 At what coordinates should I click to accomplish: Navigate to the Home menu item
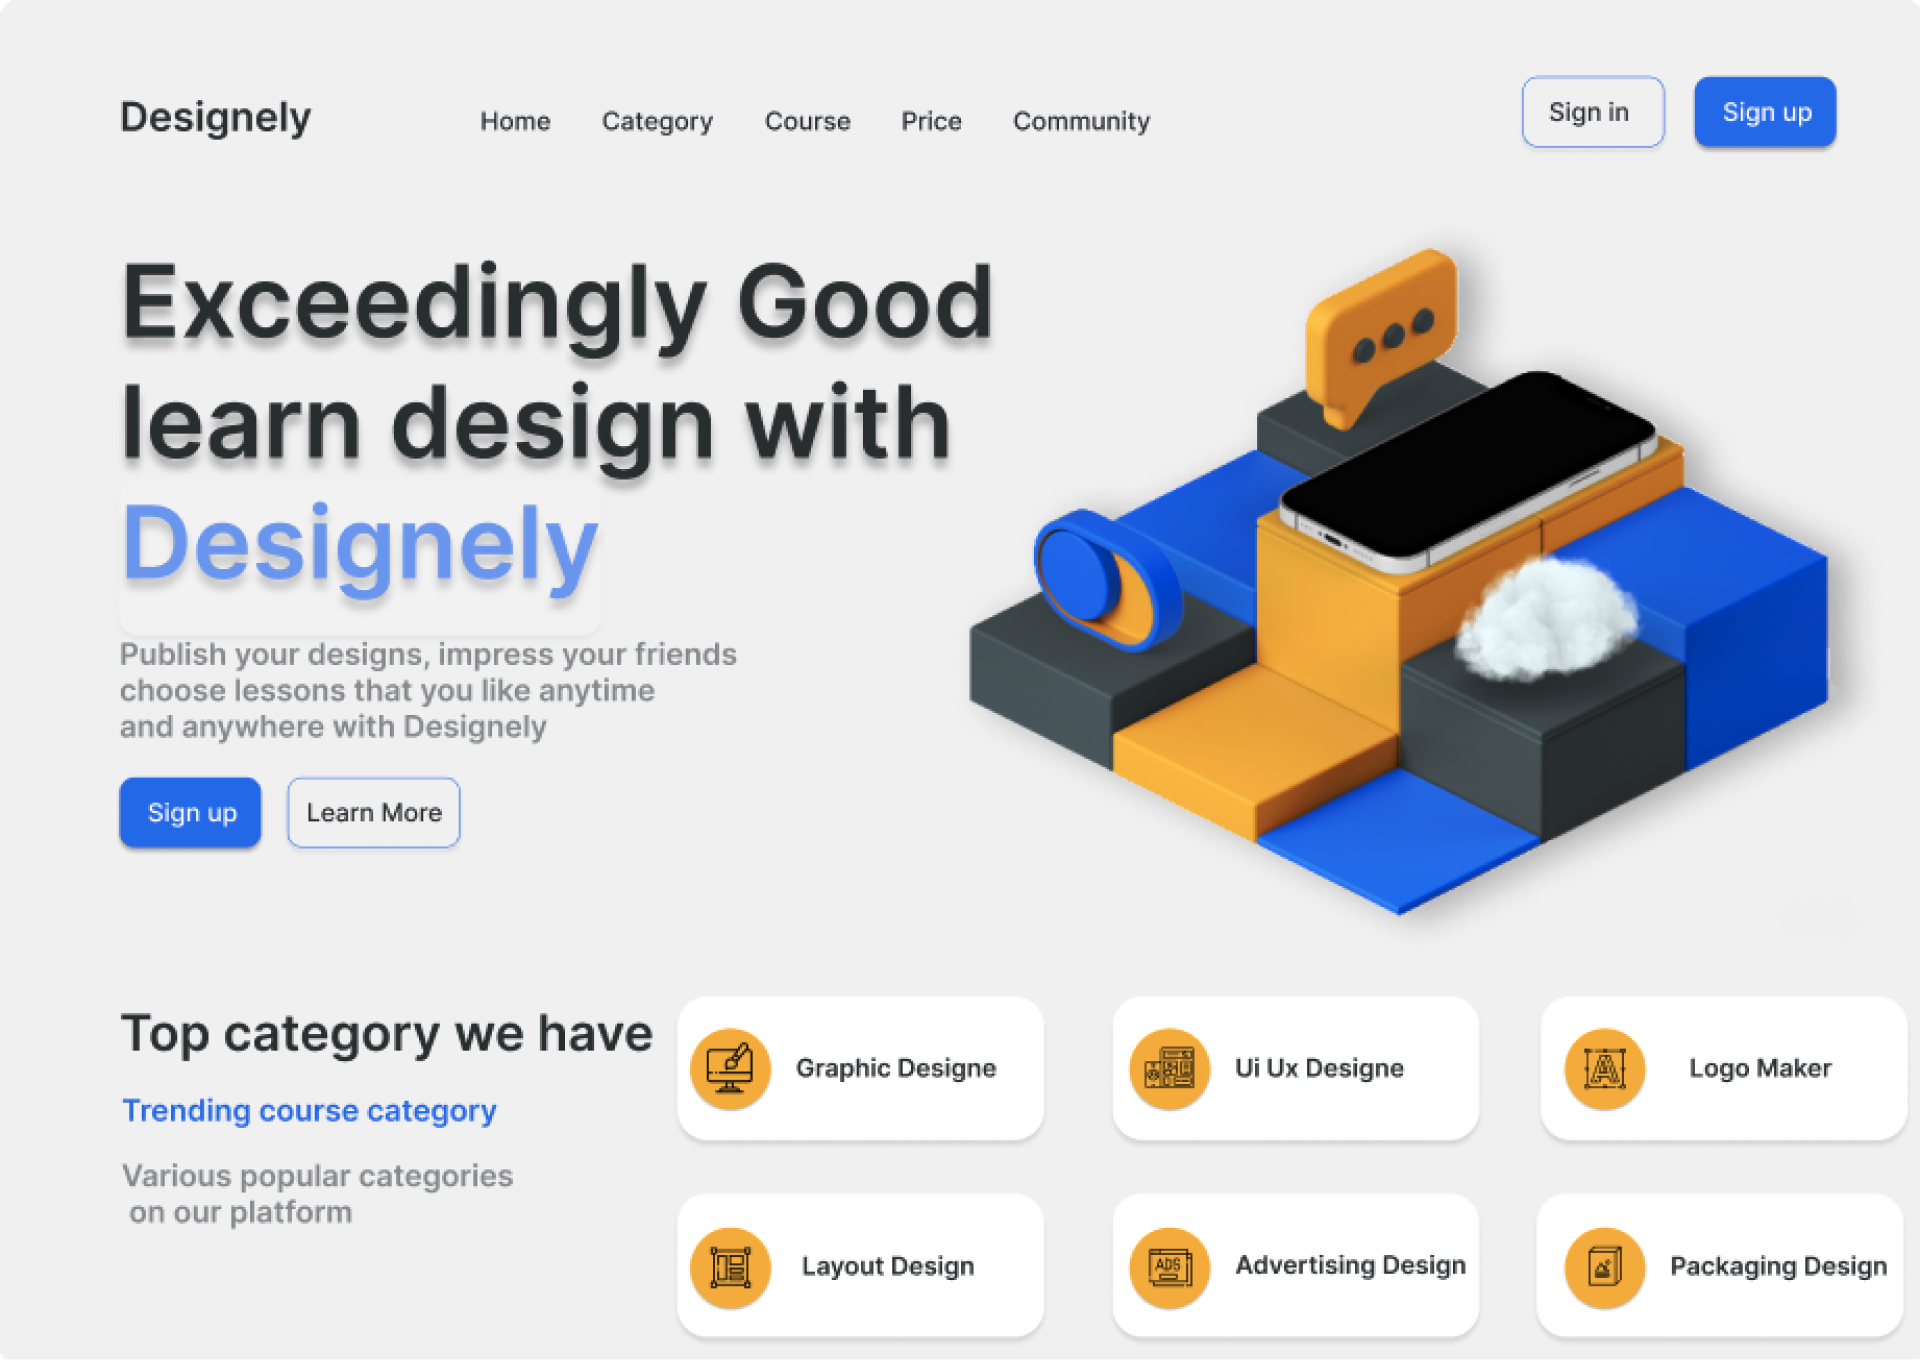[x=516, y=121]
